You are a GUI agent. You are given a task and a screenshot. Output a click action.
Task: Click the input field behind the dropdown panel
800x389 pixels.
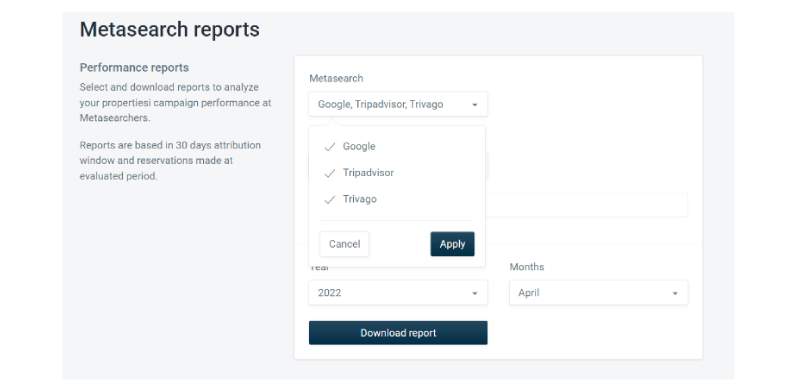tap(586, 205)
